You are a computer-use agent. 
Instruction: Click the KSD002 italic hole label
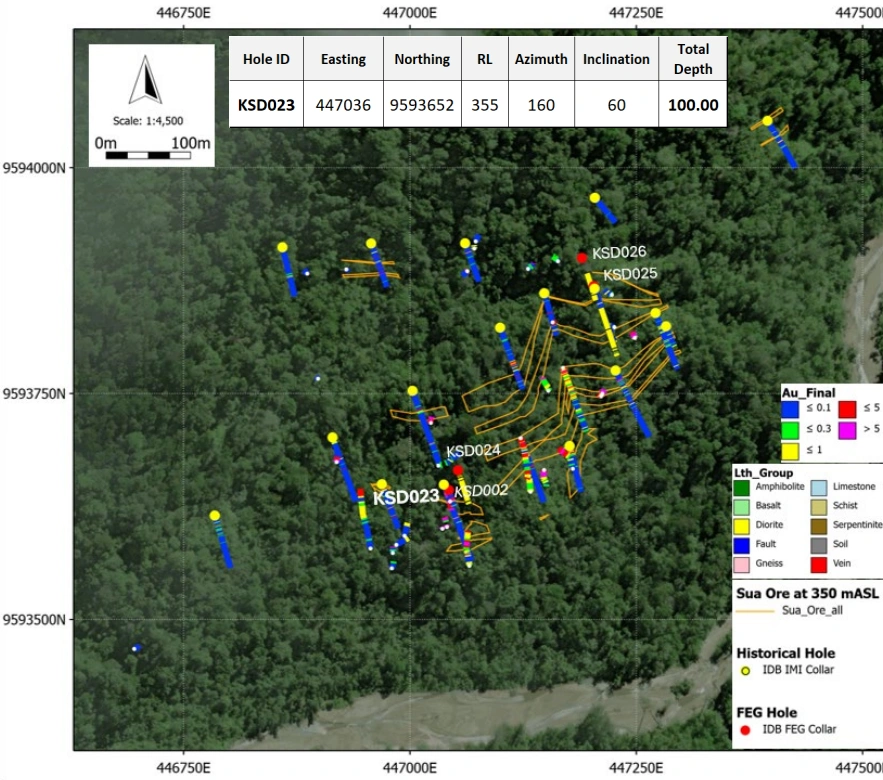[481, 490]
